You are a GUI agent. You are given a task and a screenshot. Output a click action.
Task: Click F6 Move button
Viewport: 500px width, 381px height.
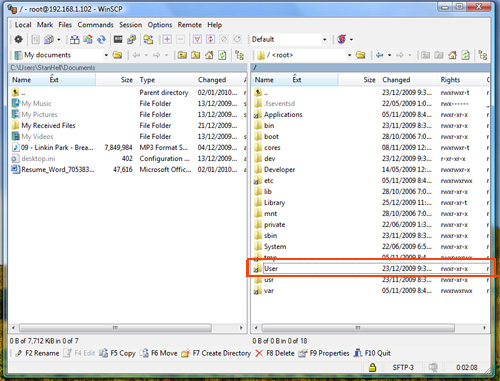pyautogui.click(x=159, y=353)
